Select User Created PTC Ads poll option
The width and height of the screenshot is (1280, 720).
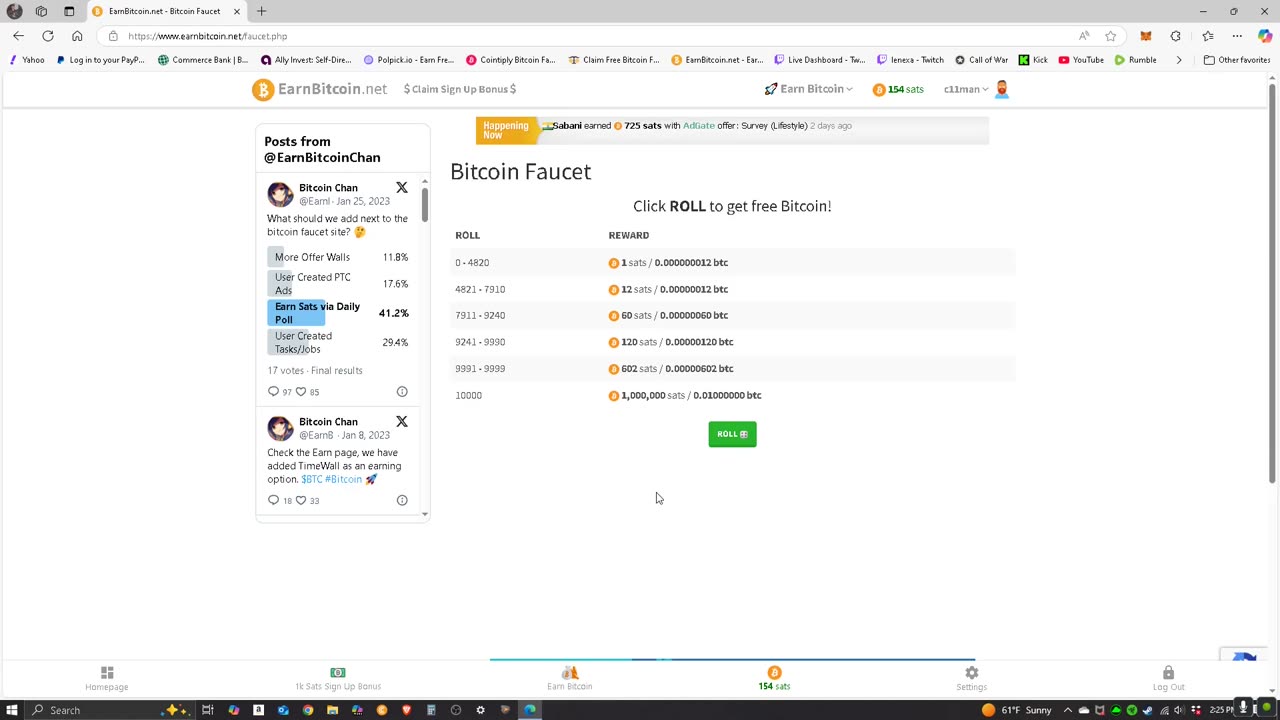pos(338,284)
